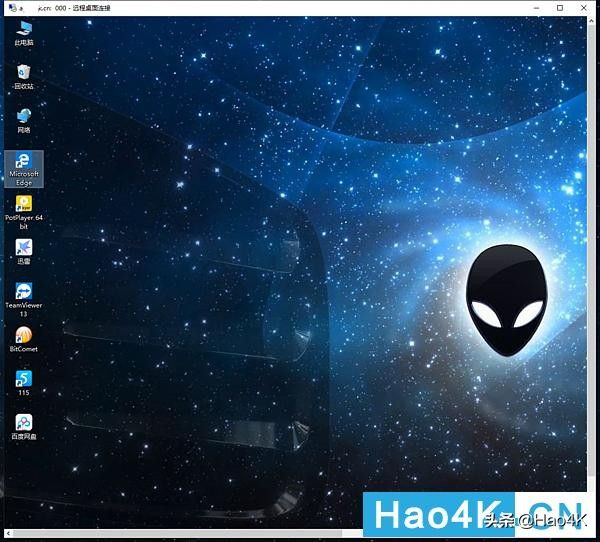Select the Microsoft Edge shortcut
The height and width of the screenshot is (542, 600).
coord(24,169)
